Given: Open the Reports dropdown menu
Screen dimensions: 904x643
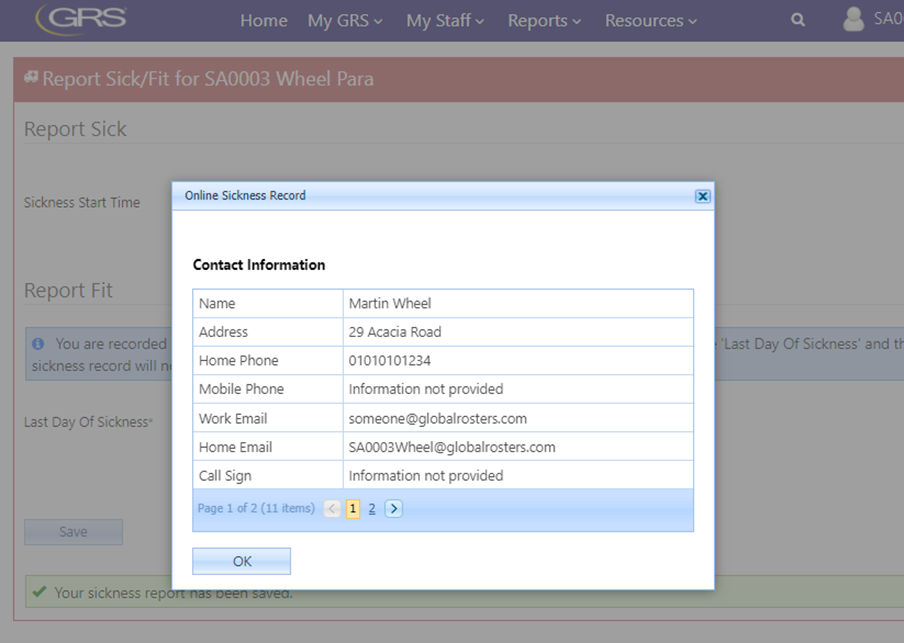Looking at the screenshot, I should [544, 21].
